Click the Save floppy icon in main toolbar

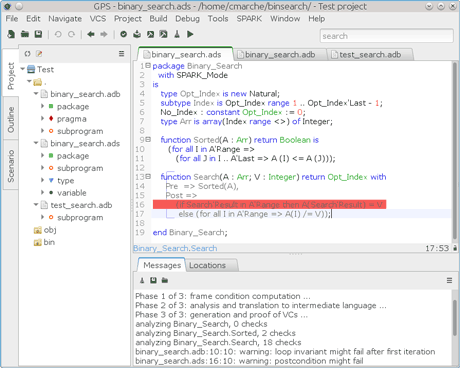point(38,34)
